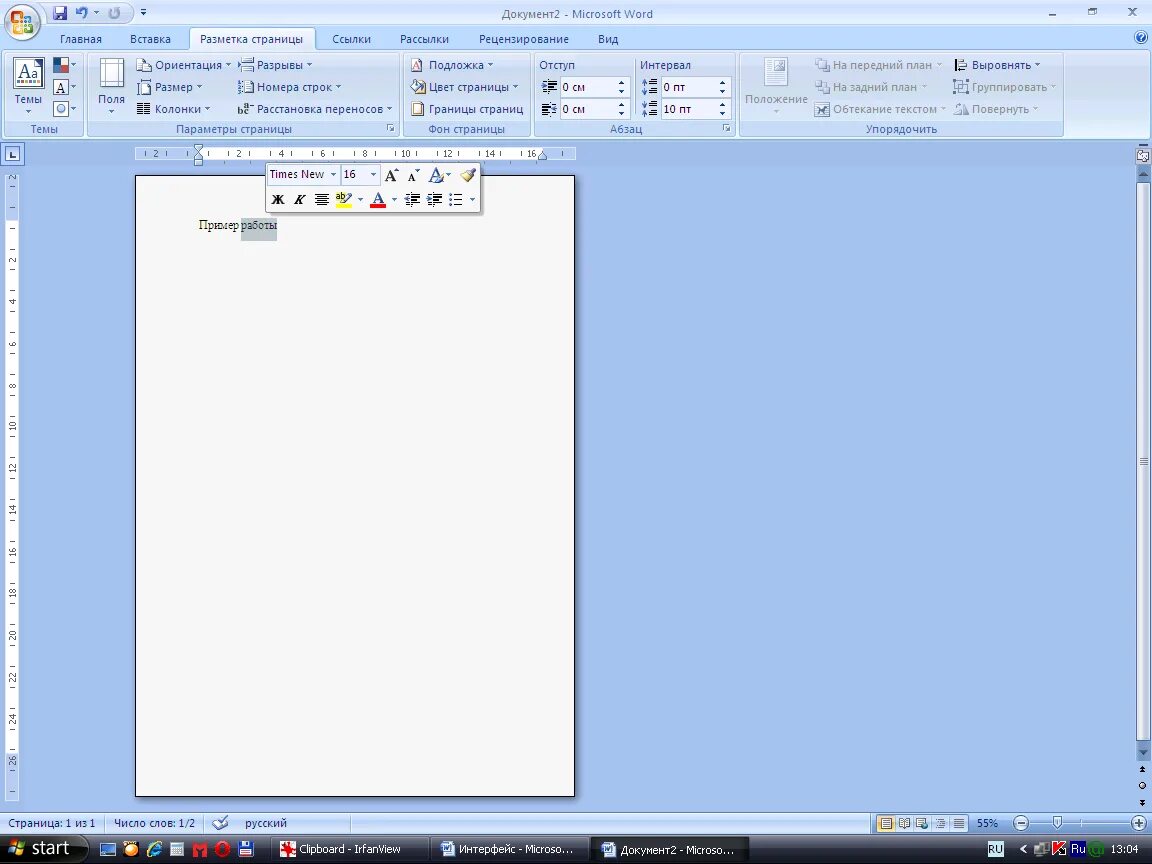The image size is (1152, 864).
Task: Undo the last action
Action: 82,12
